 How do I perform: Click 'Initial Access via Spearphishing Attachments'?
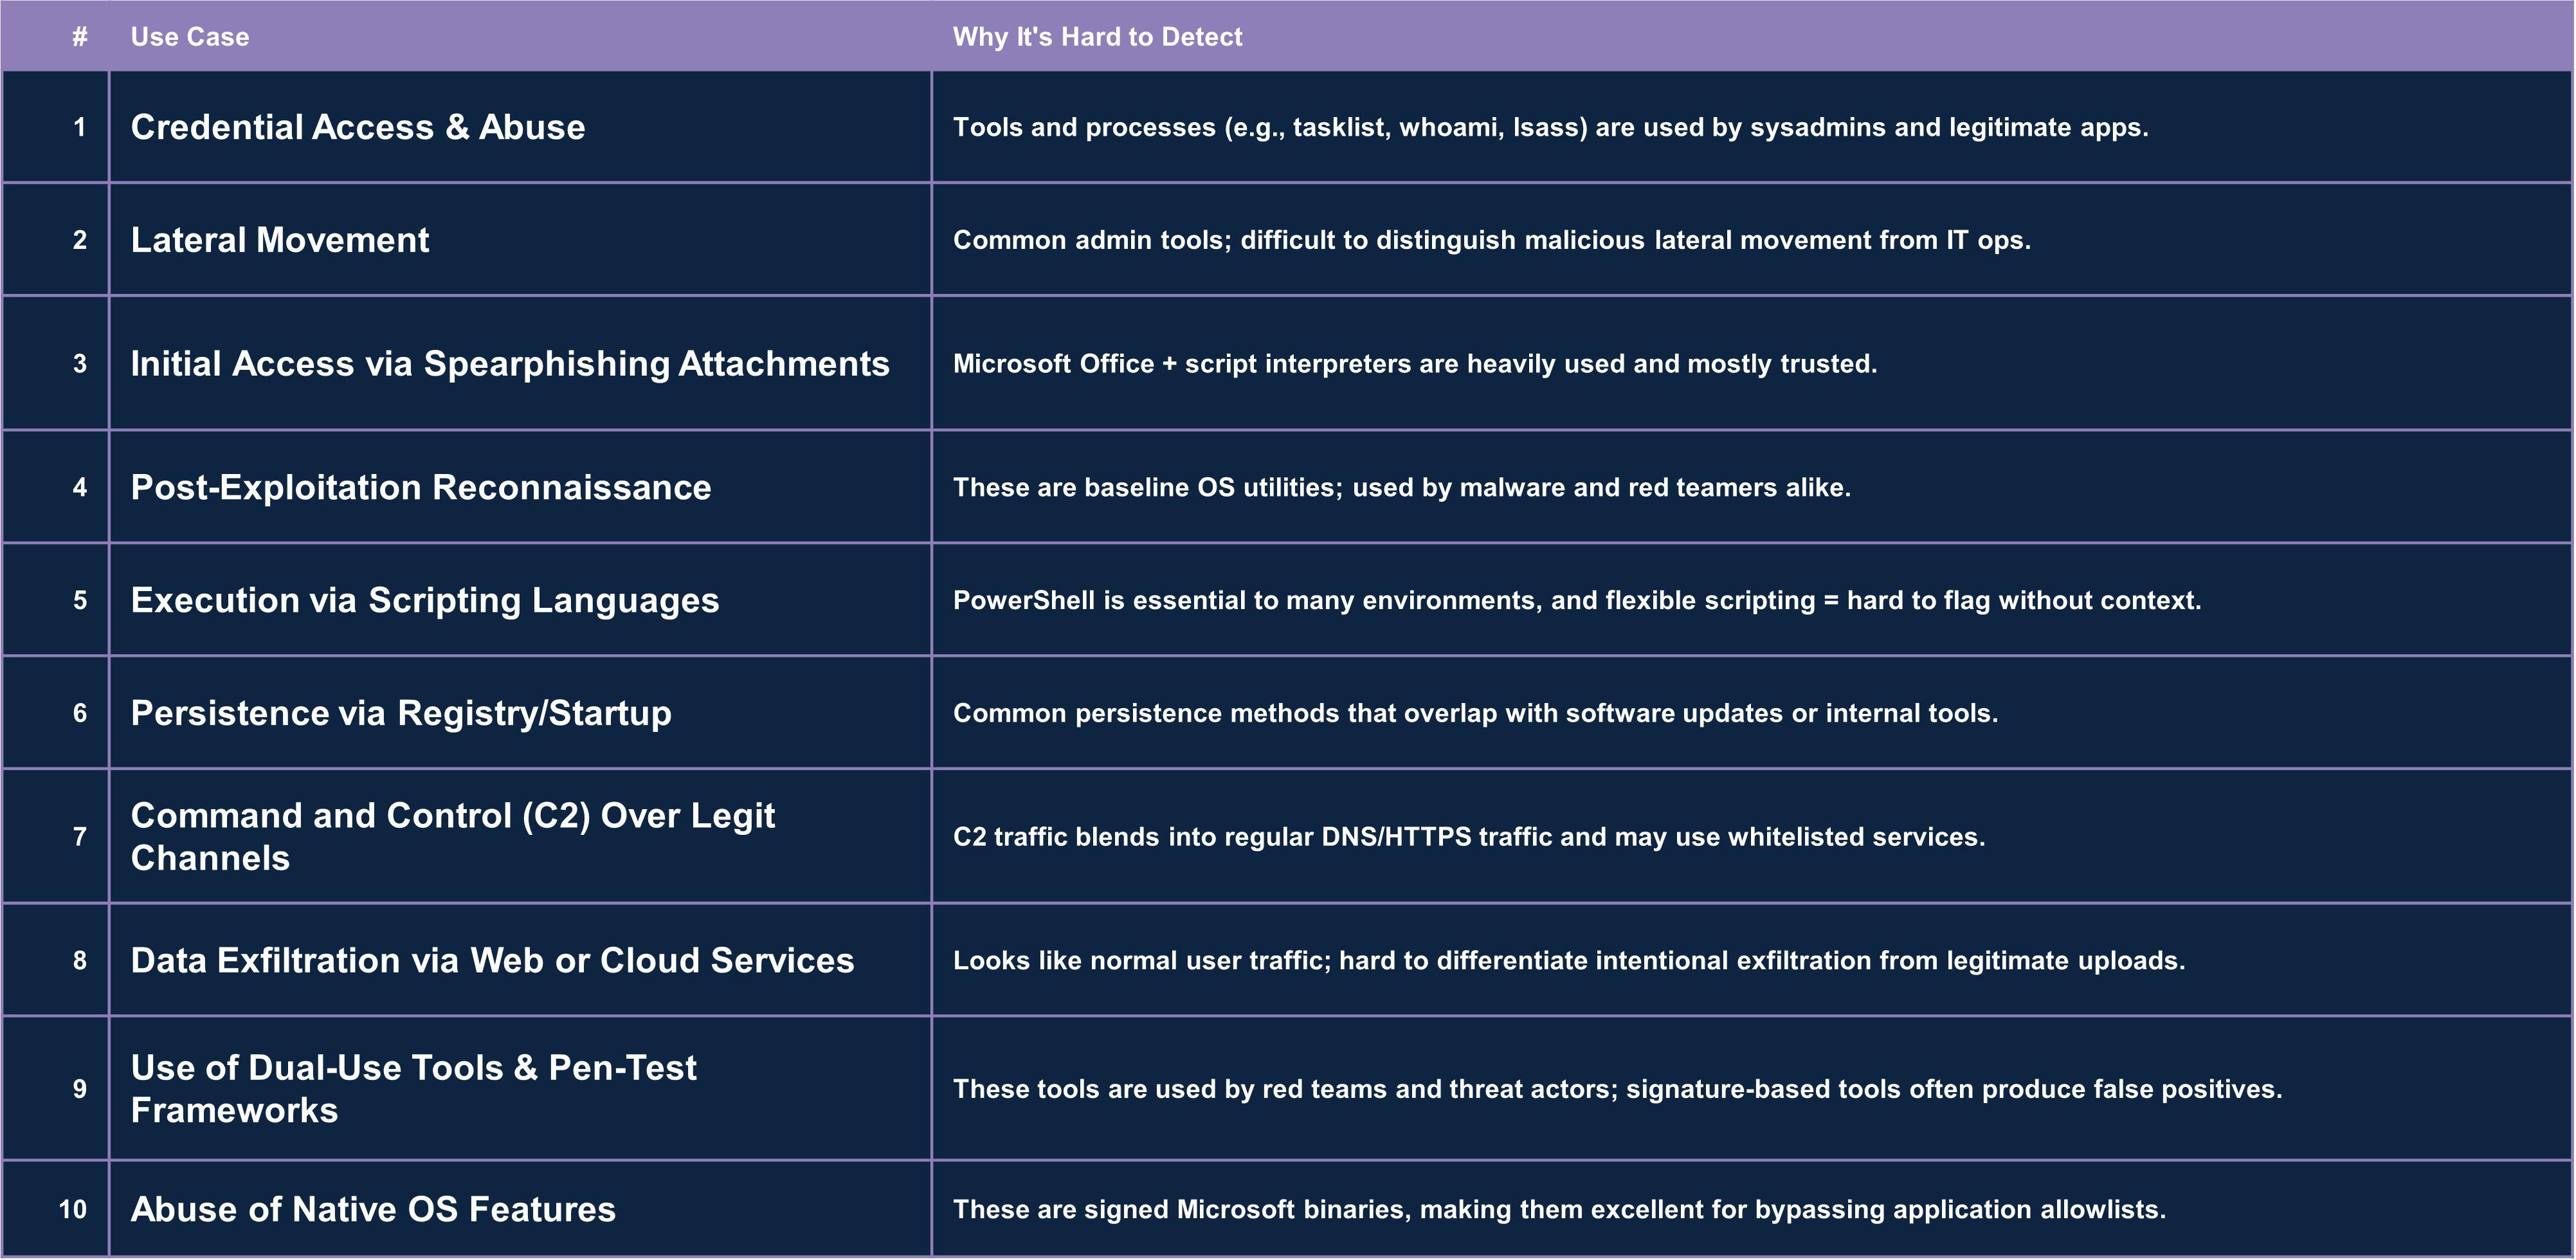point(510,363)
